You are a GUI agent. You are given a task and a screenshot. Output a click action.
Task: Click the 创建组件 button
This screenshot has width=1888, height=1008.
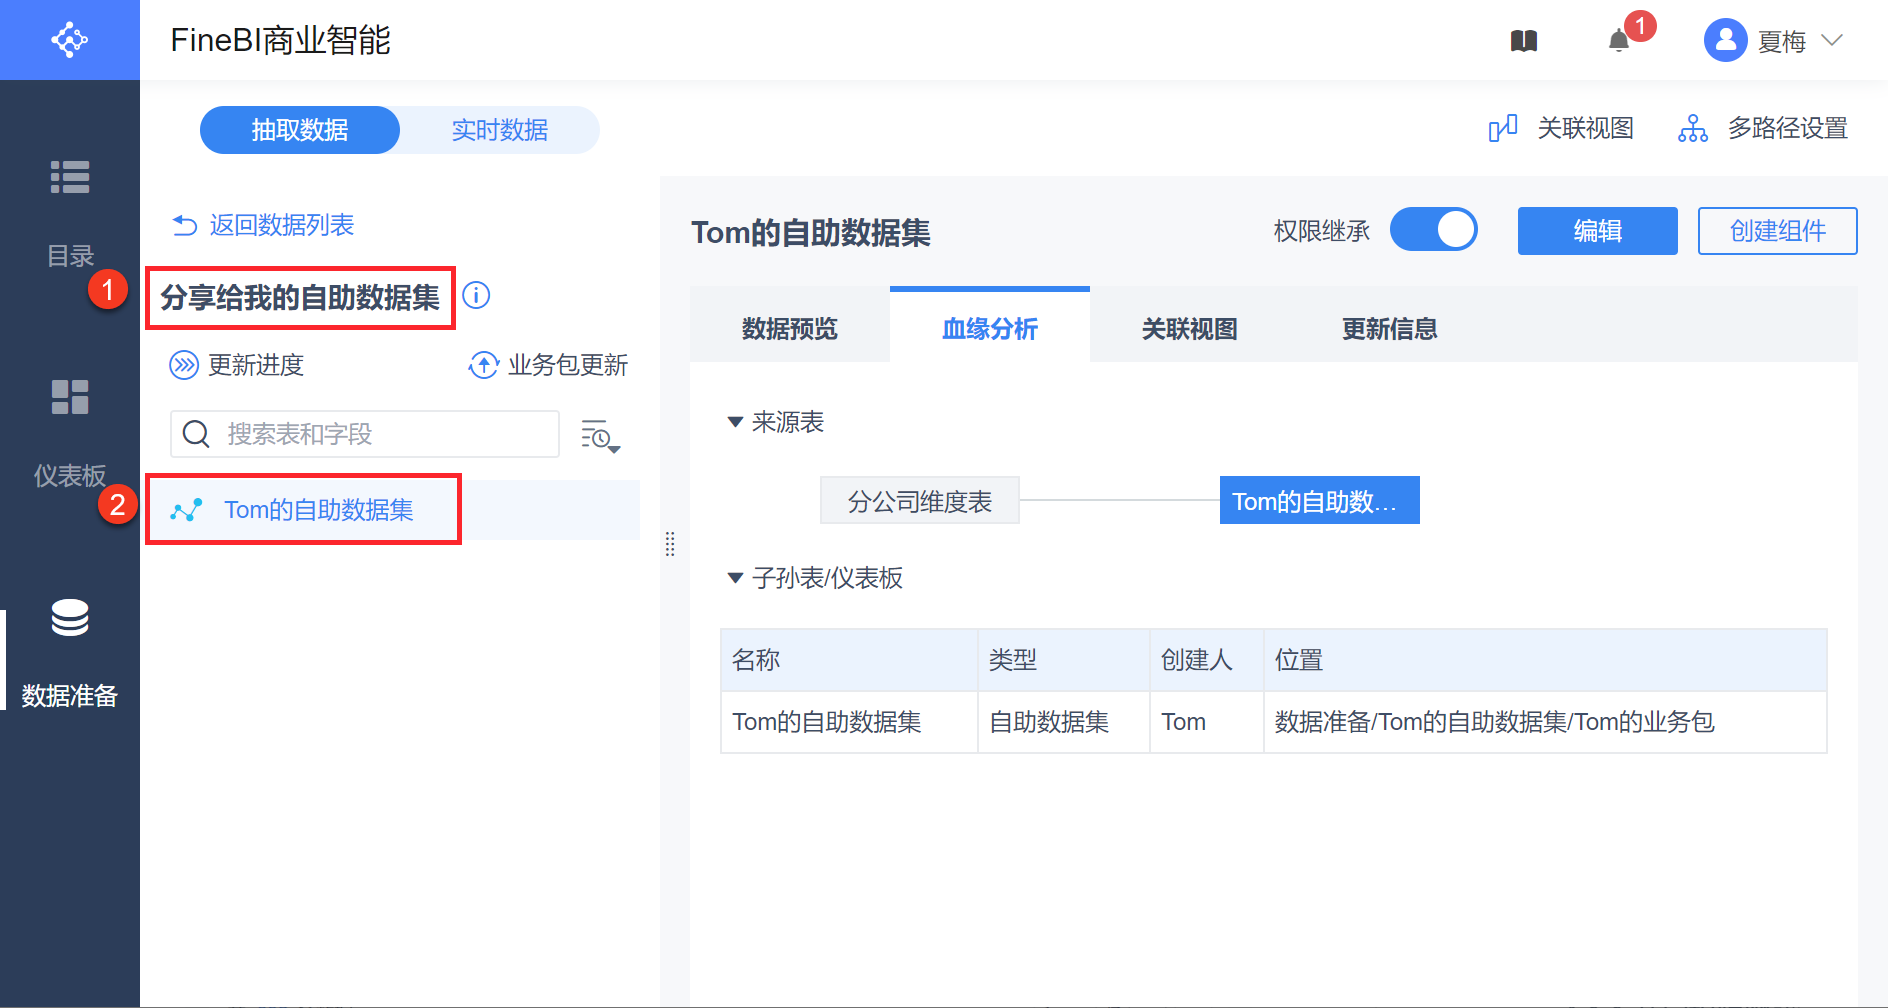click(1778, 231)
